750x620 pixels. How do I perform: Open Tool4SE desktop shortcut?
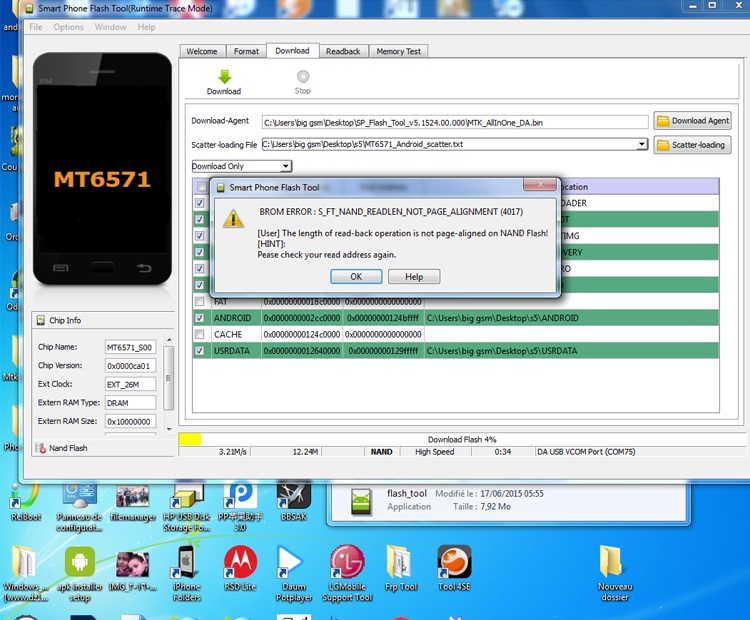click(454, 568)
